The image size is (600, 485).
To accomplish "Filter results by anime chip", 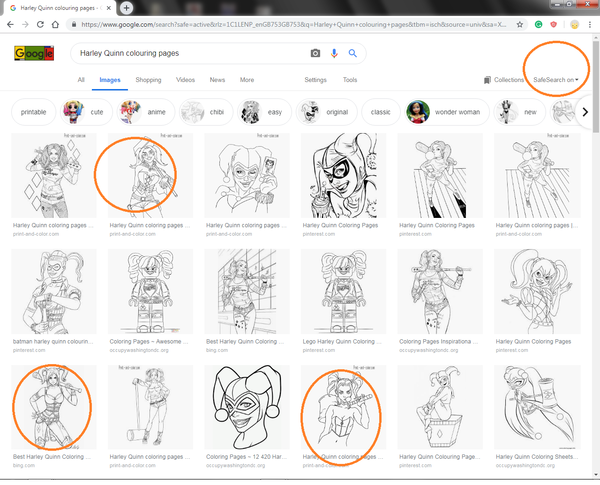I will [146, 112].
